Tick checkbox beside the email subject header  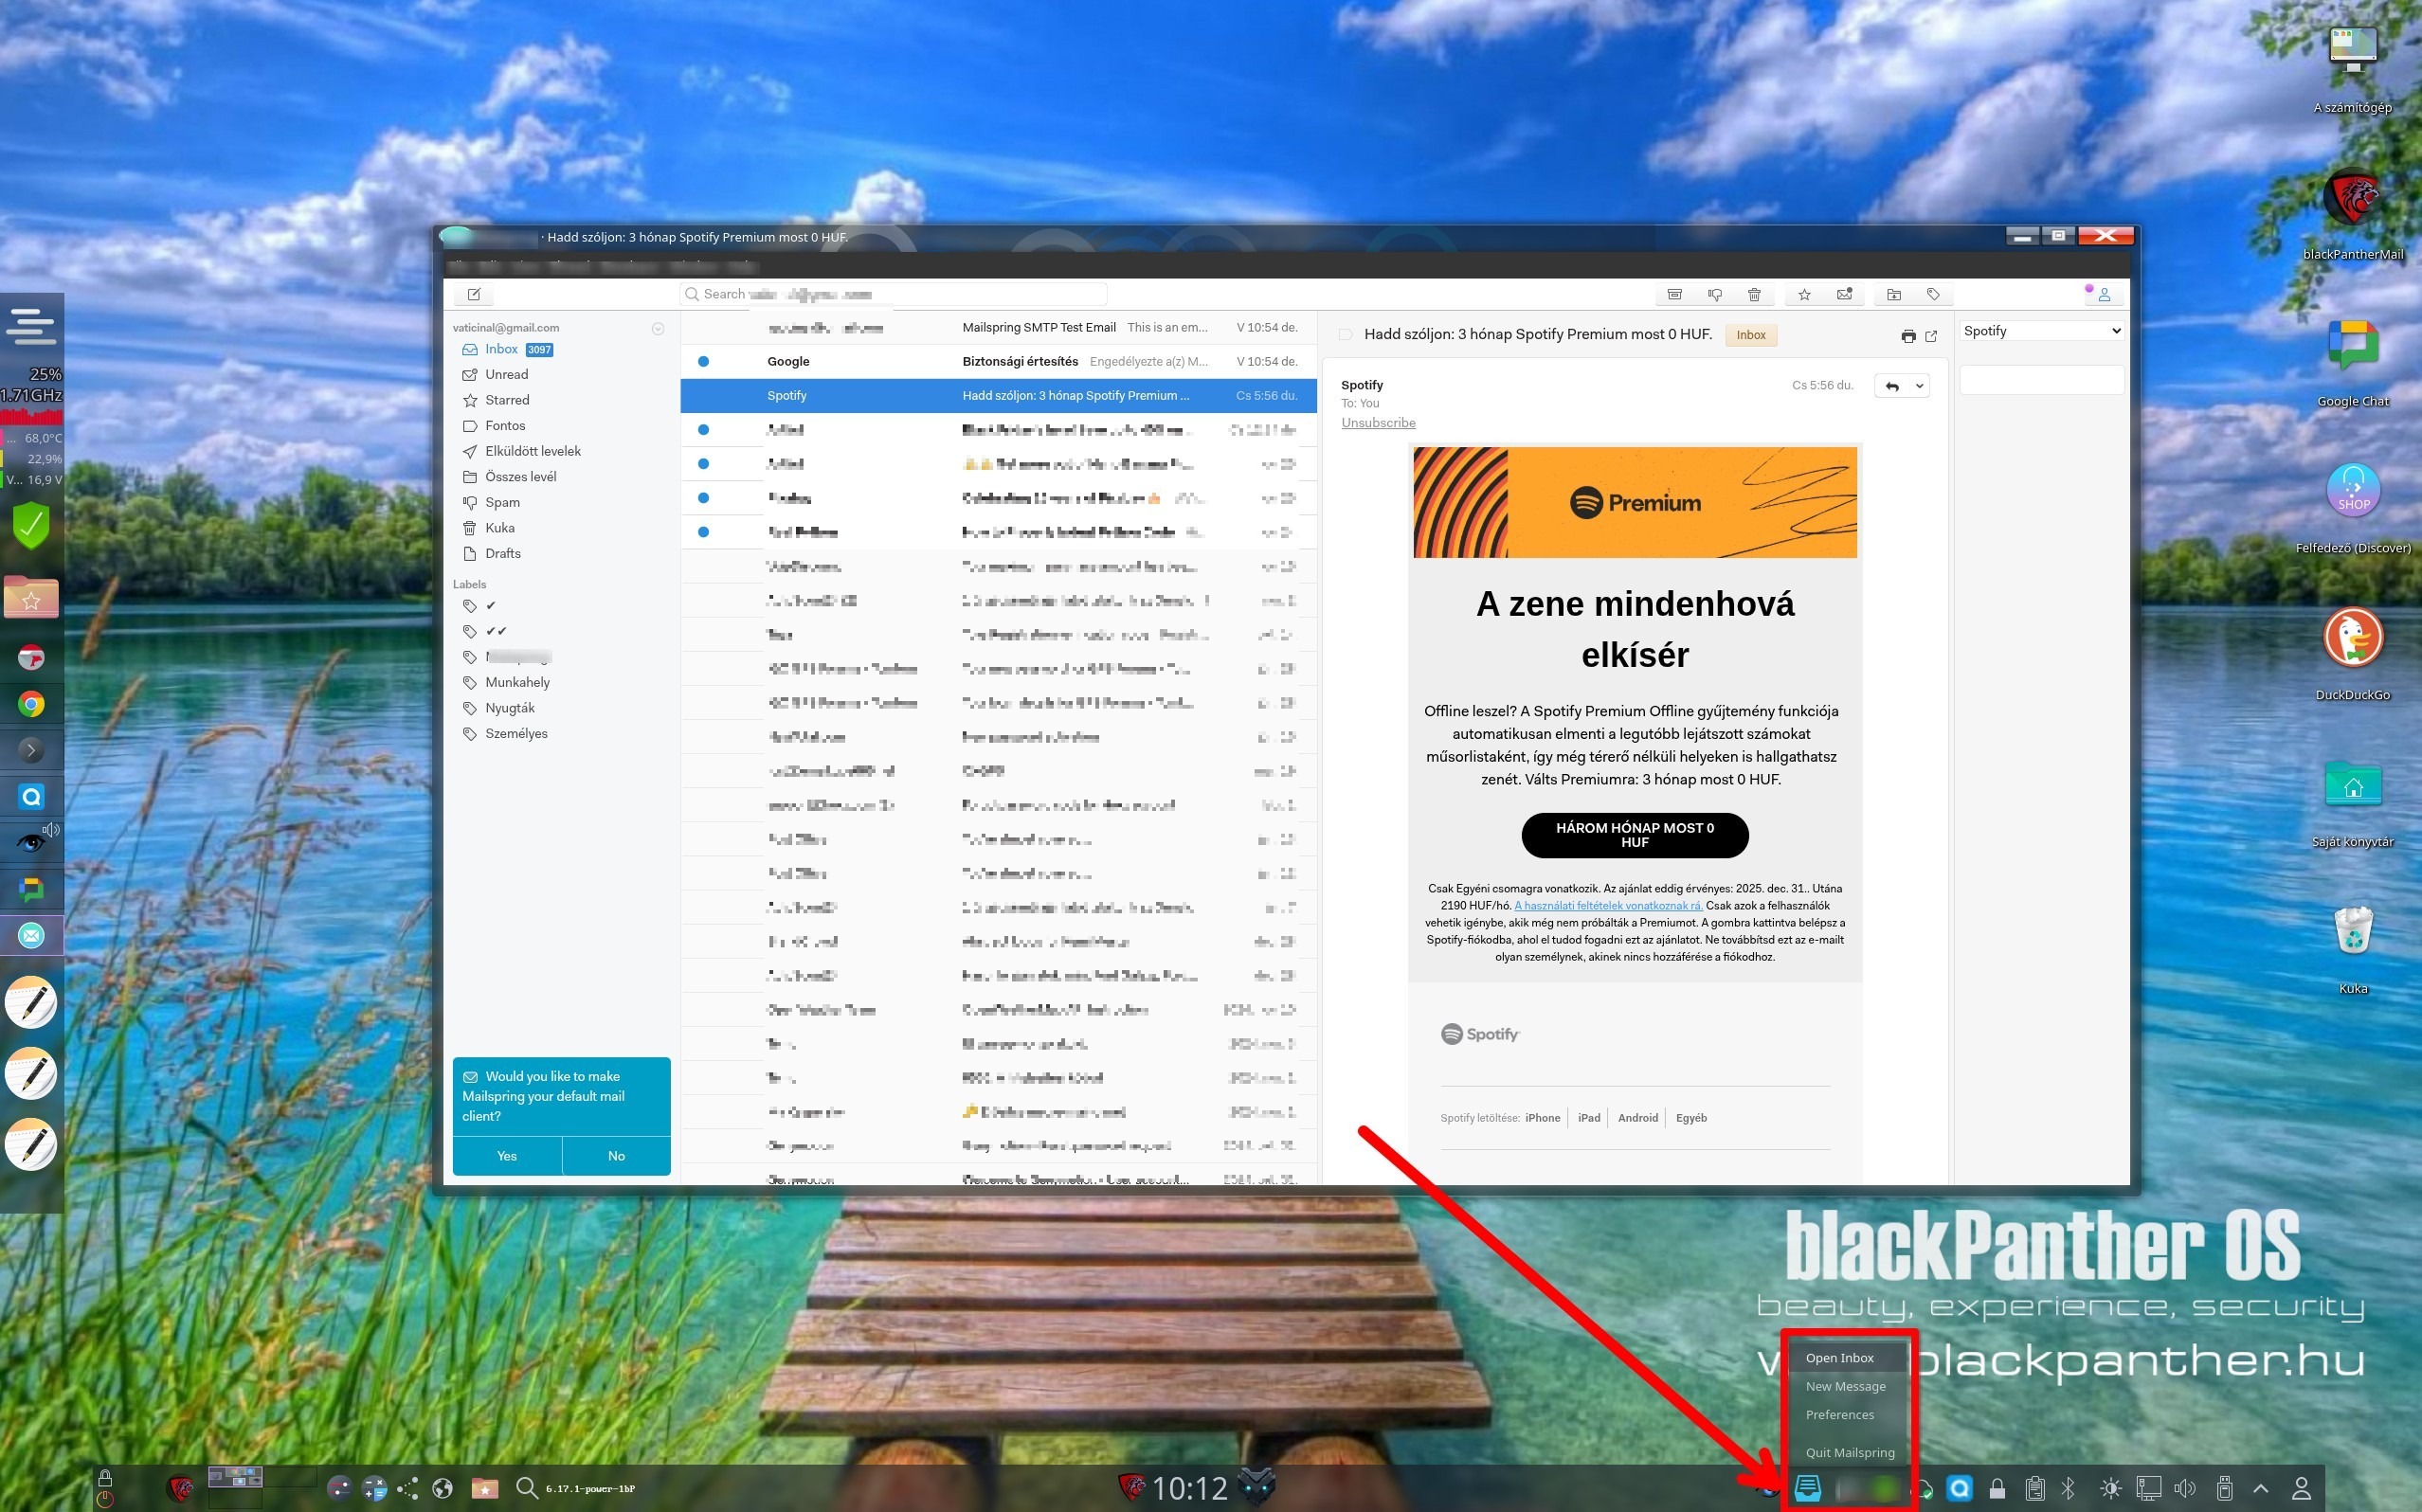tap(1346, 335)
